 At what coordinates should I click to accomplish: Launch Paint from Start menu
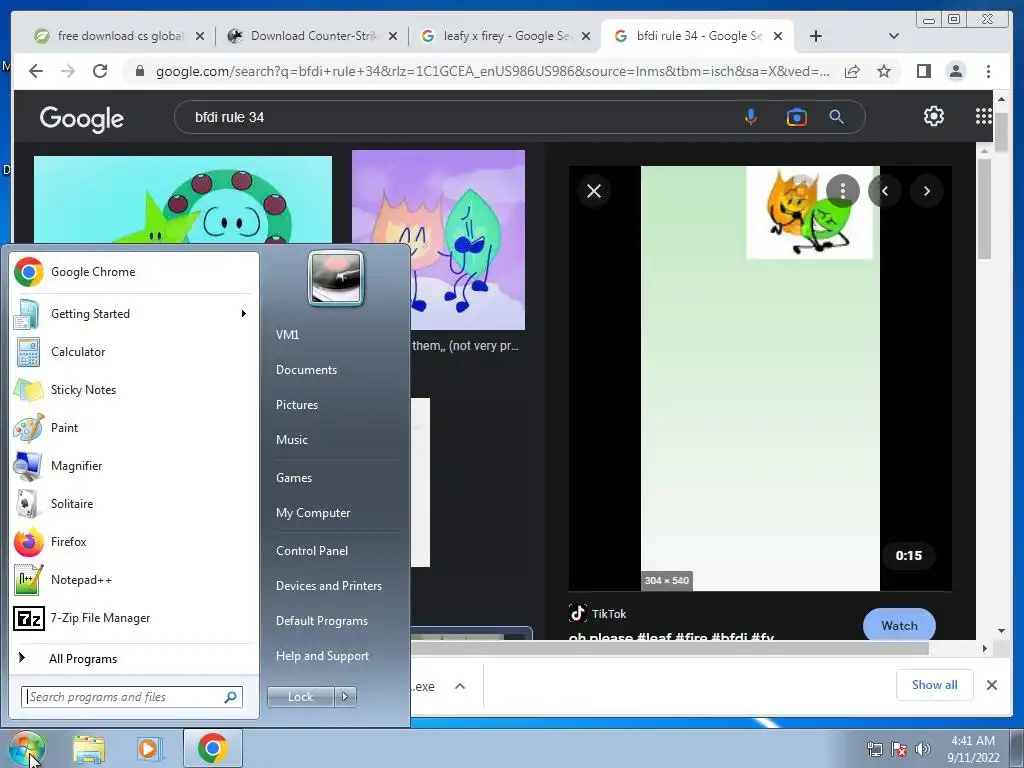coord(133,428)
